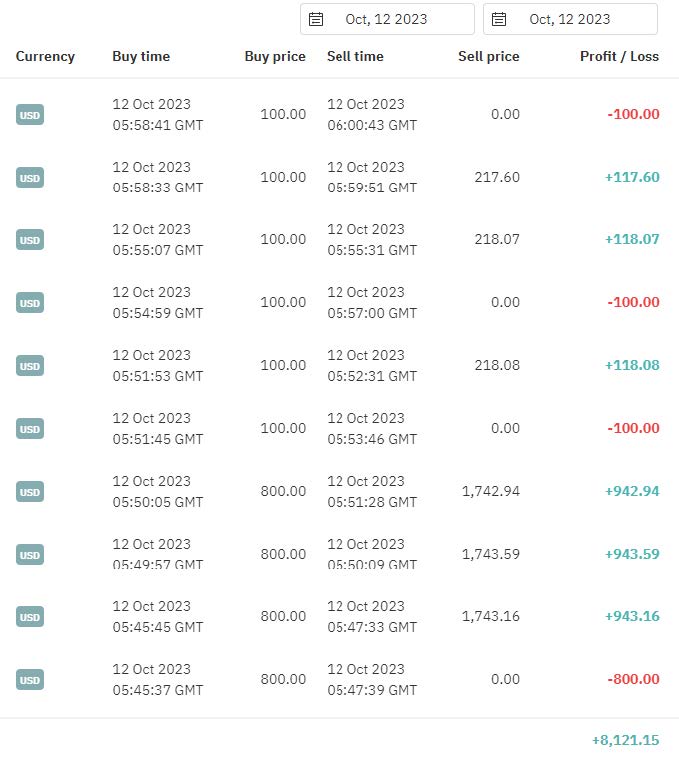Click the start date calendar icon
679x759 pixels.
pyautogui.click(x=316, y=19)
